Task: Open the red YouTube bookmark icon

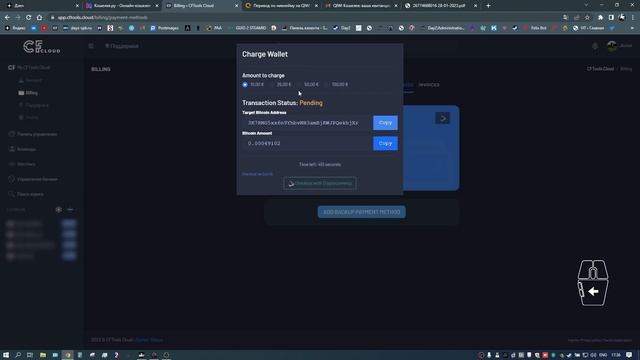Action: (44, 28)
